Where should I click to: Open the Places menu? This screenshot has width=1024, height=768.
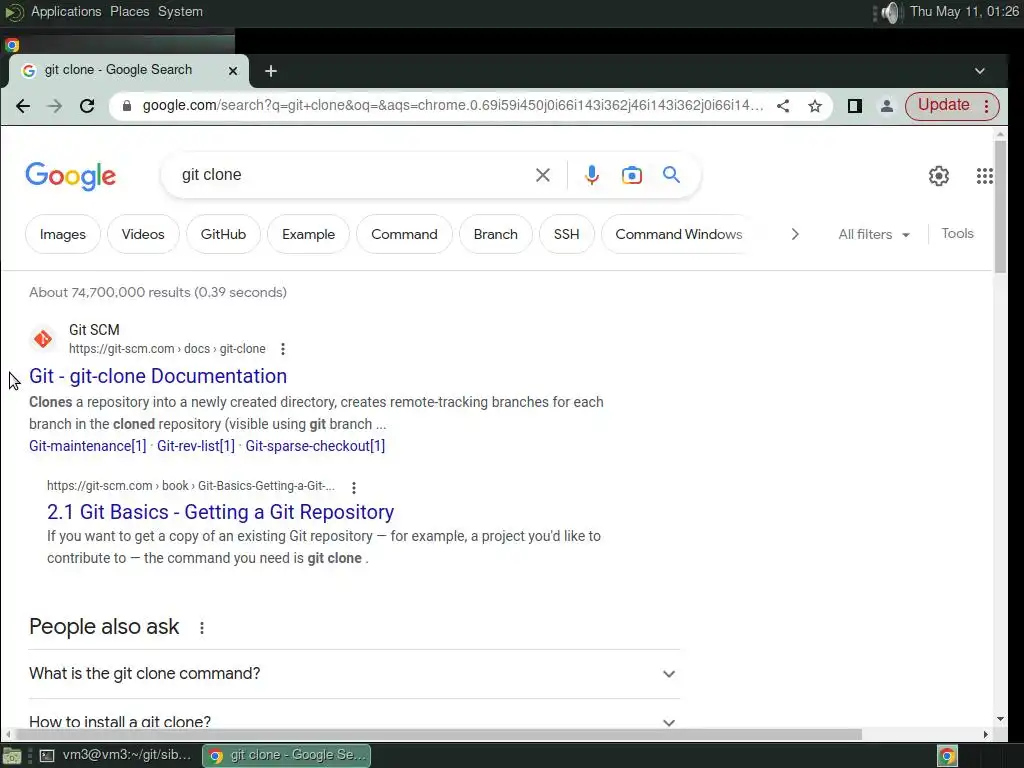[129, 12]
